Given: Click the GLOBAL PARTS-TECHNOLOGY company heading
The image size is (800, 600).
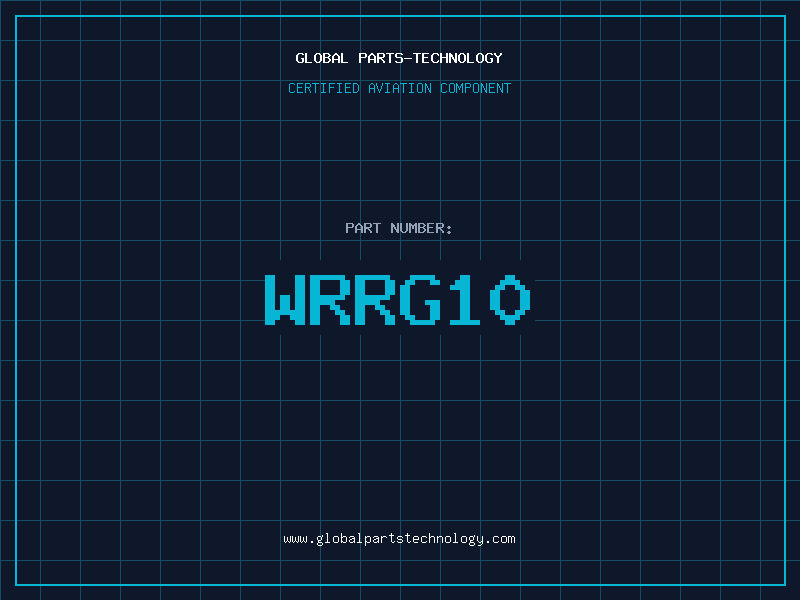Looking at the screenshot, I should coord(399,58).
